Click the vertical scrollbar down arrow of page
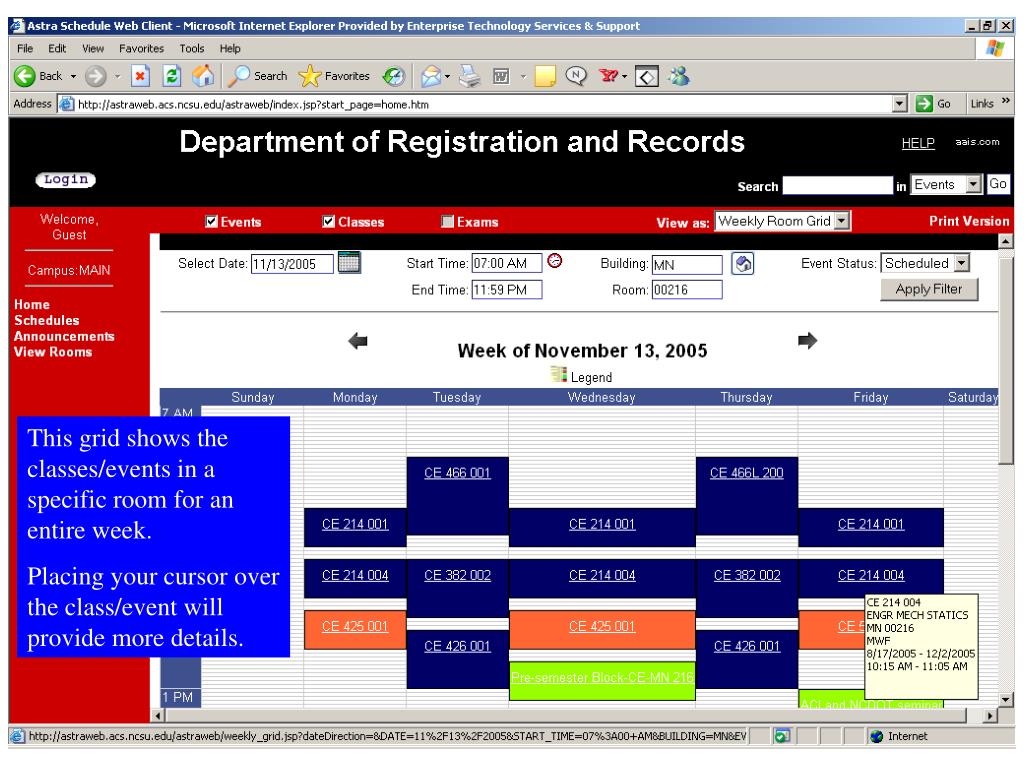This screenshot has width=1024, height=768. click(1006, 699)
